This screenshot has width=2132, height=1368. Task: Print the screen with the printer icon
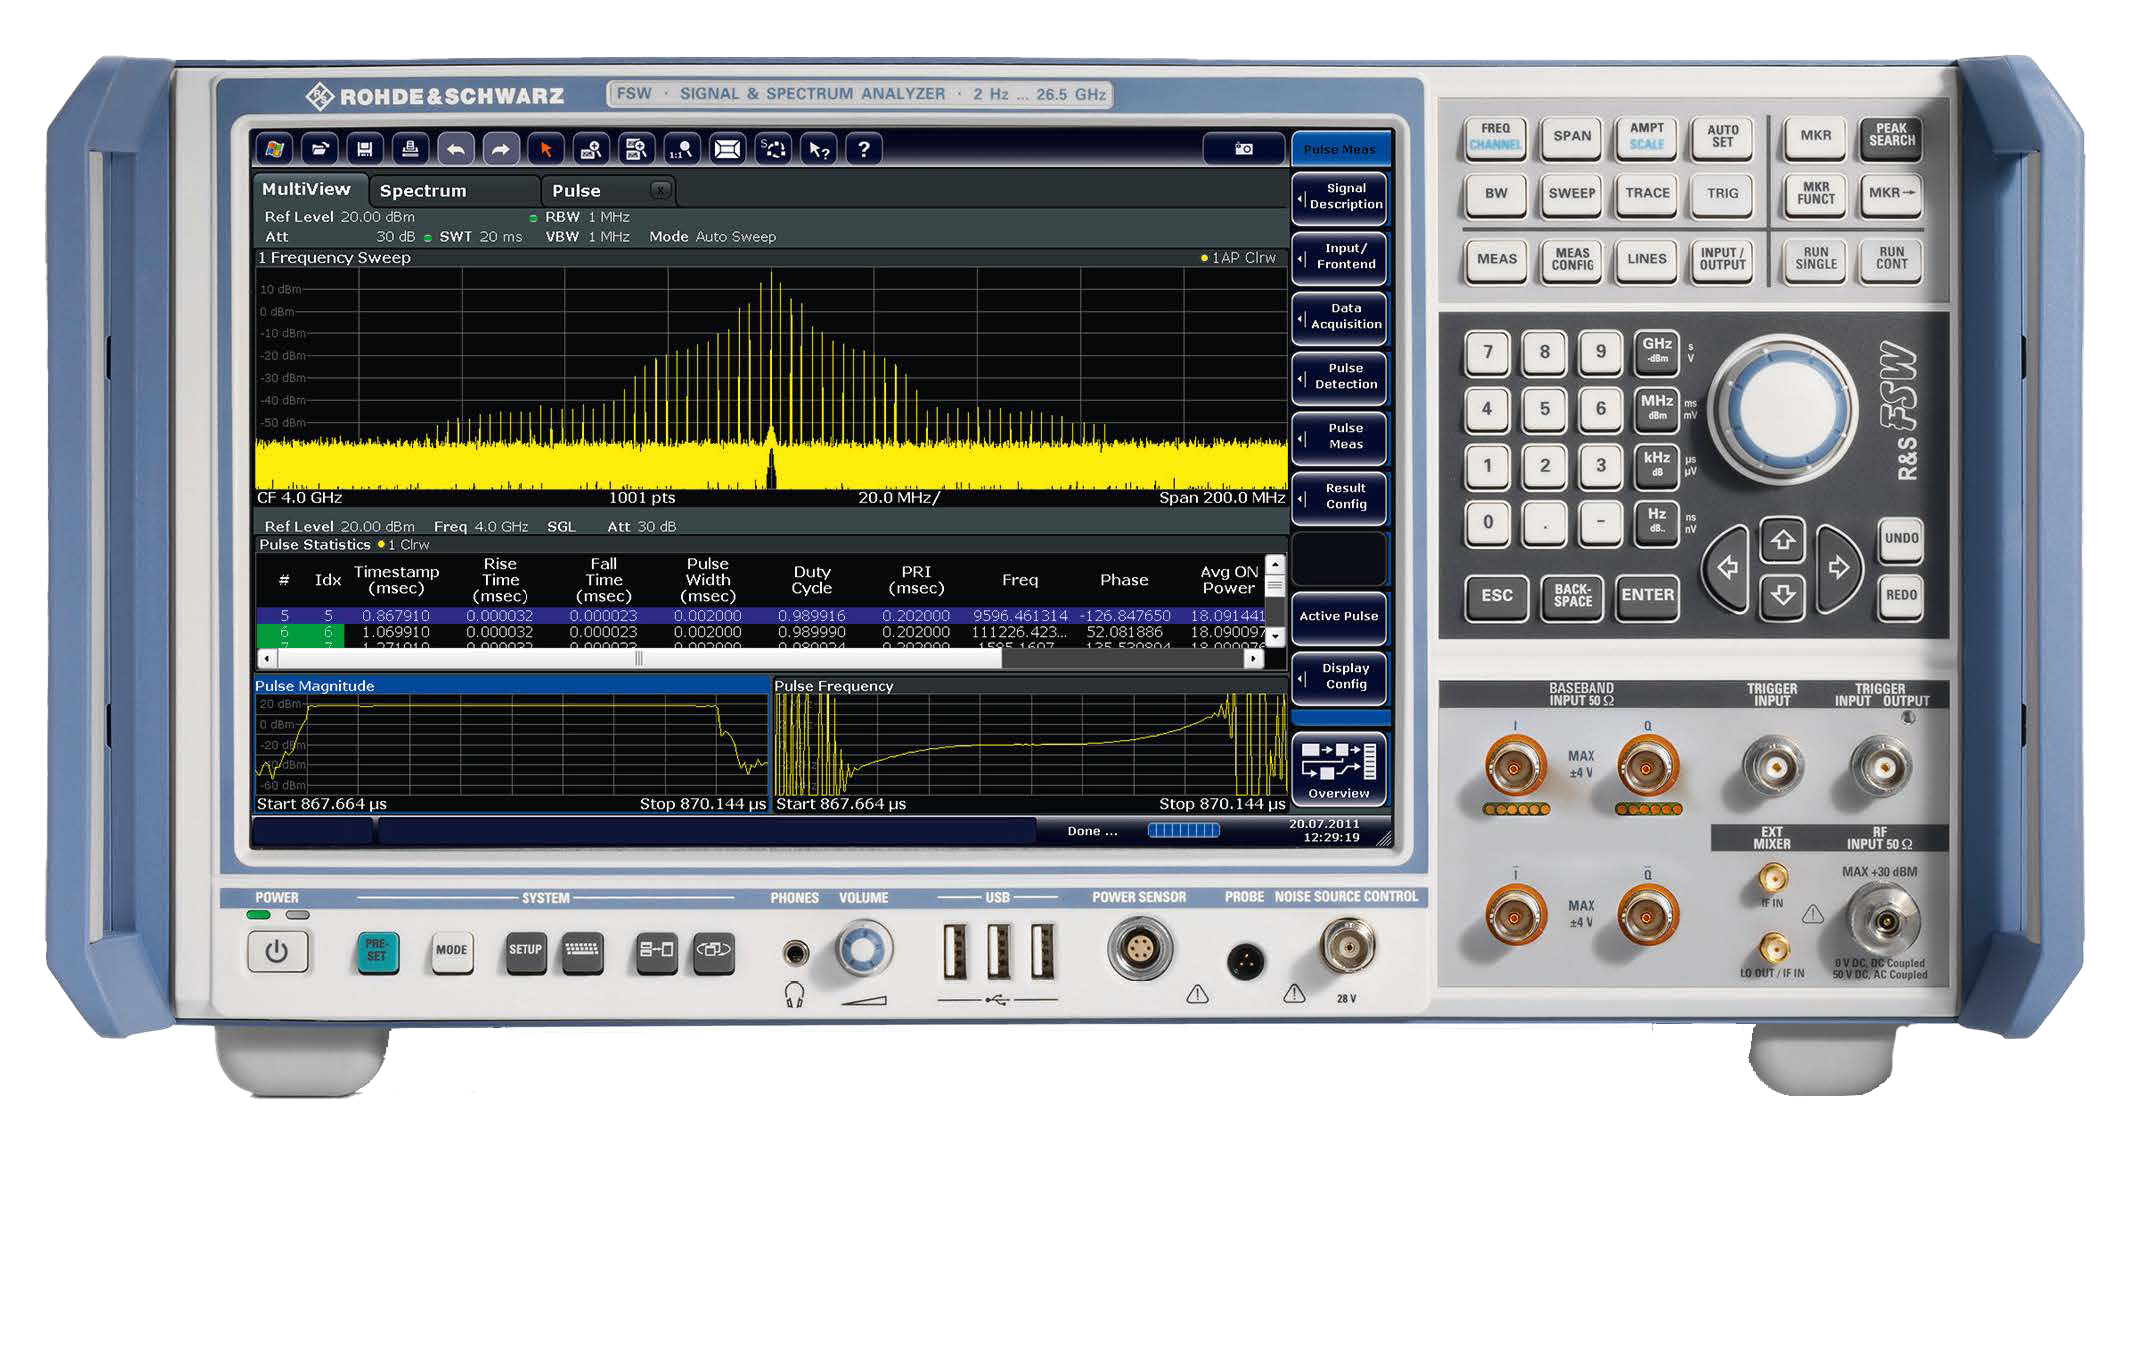click(410, 150)
